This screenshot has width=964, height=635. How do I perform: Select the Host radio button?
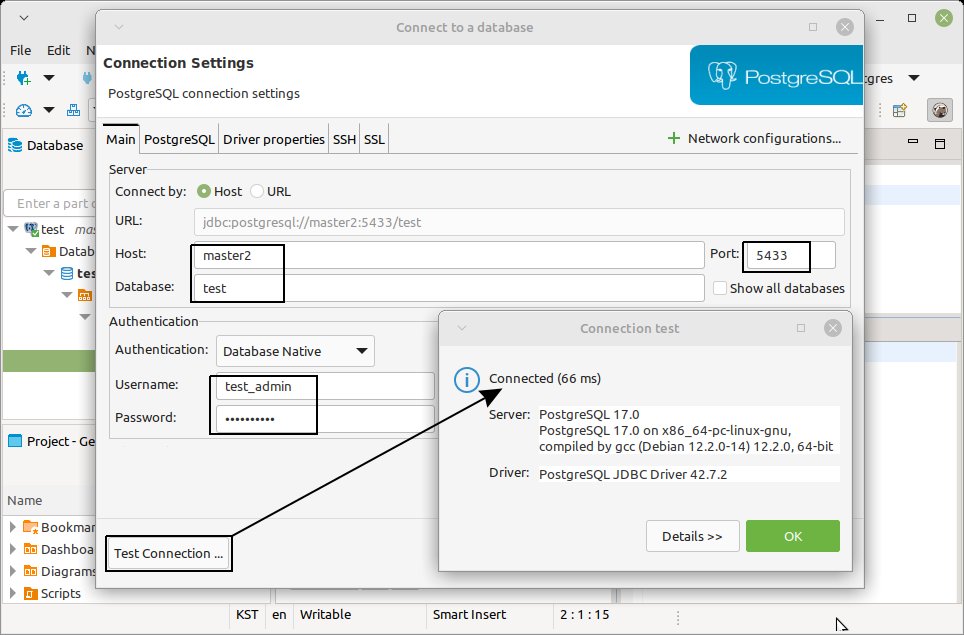[204, 191]
